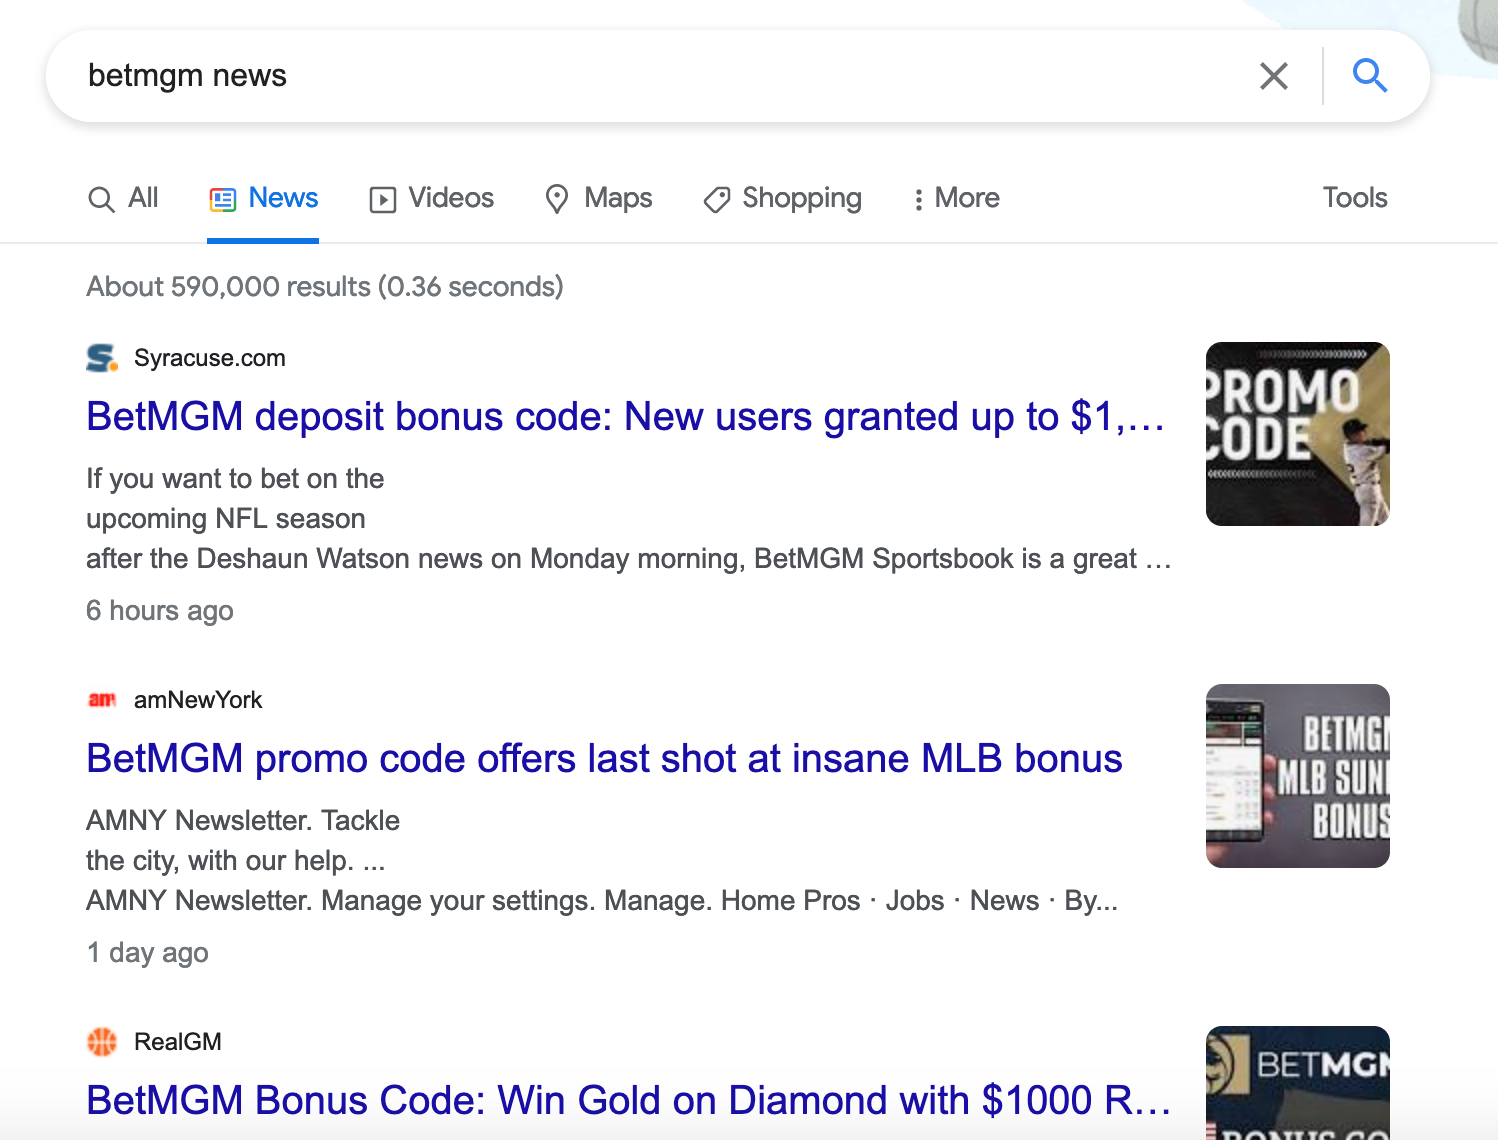Switch to the Shopping tab
Image resolution: width=1498 pixels, height=1140 pixels.
782,198
